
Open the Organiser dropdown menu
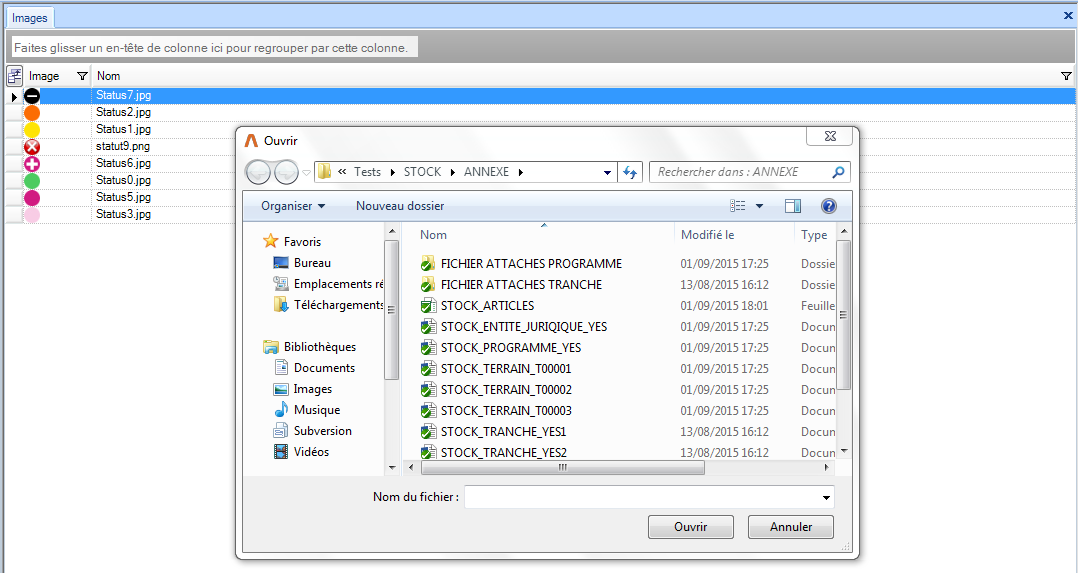[293, 206]
